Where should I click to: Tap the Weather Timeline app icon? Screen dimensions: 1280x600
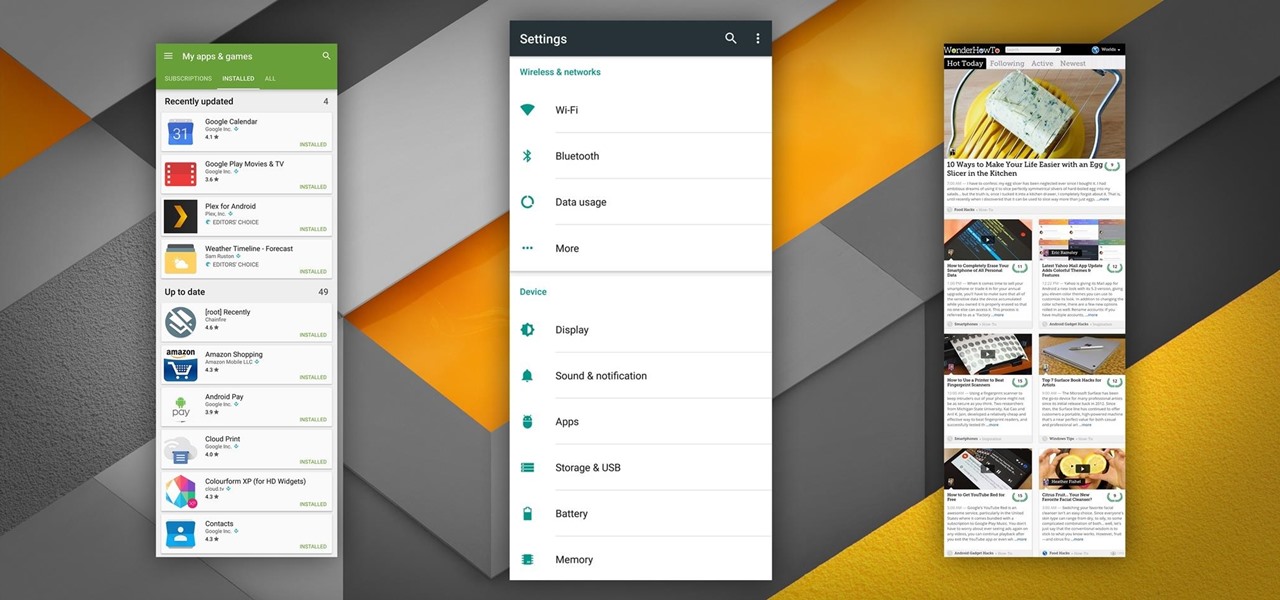pyautogui.click(x=181, y=258)
